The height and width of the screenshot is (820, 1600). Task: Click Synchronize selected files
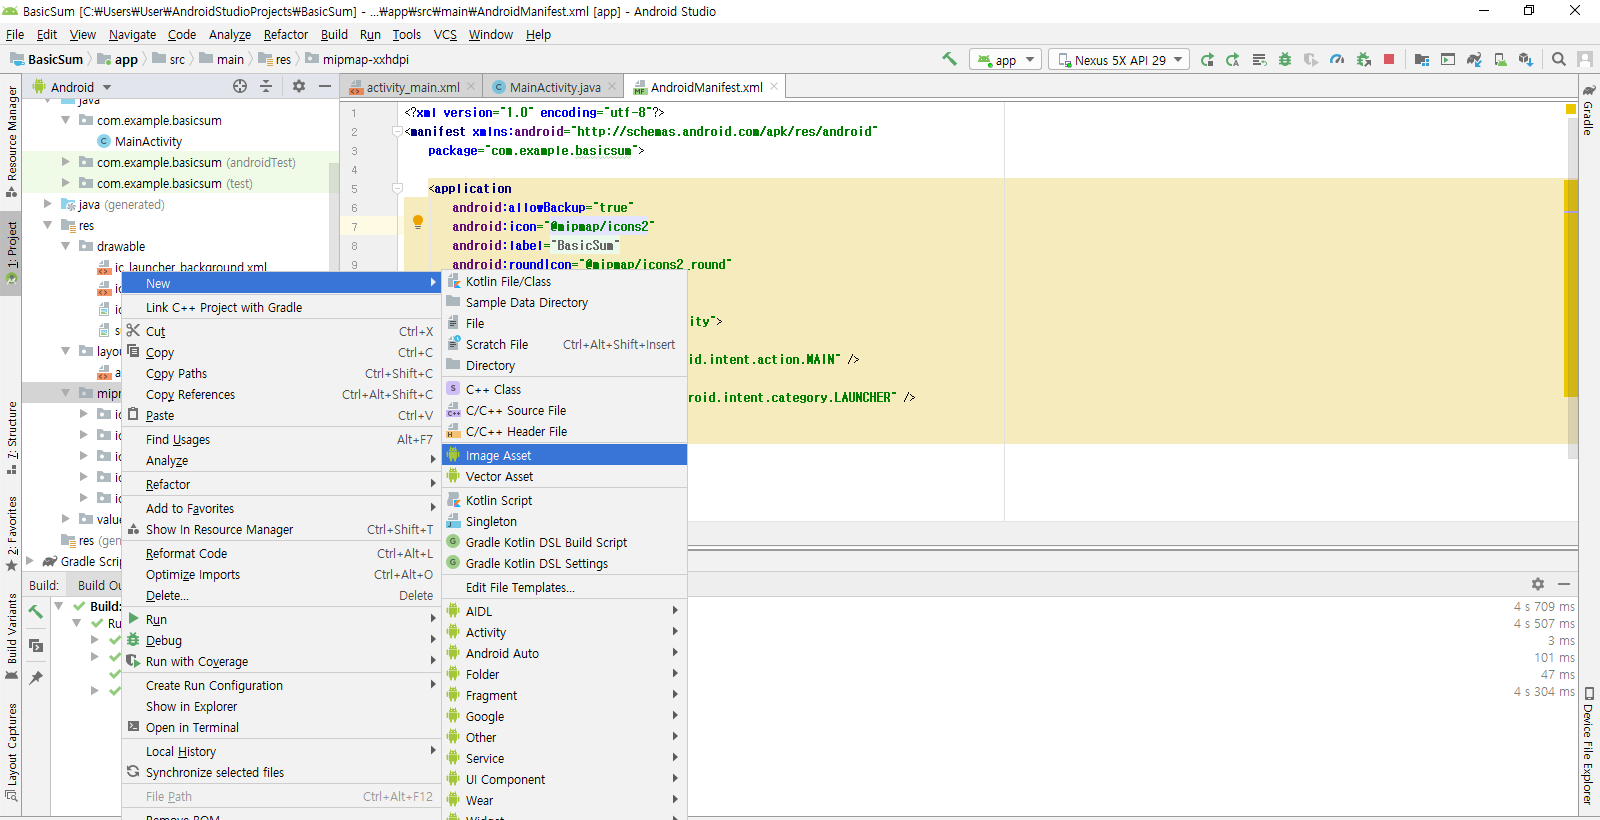coord(281,772)
